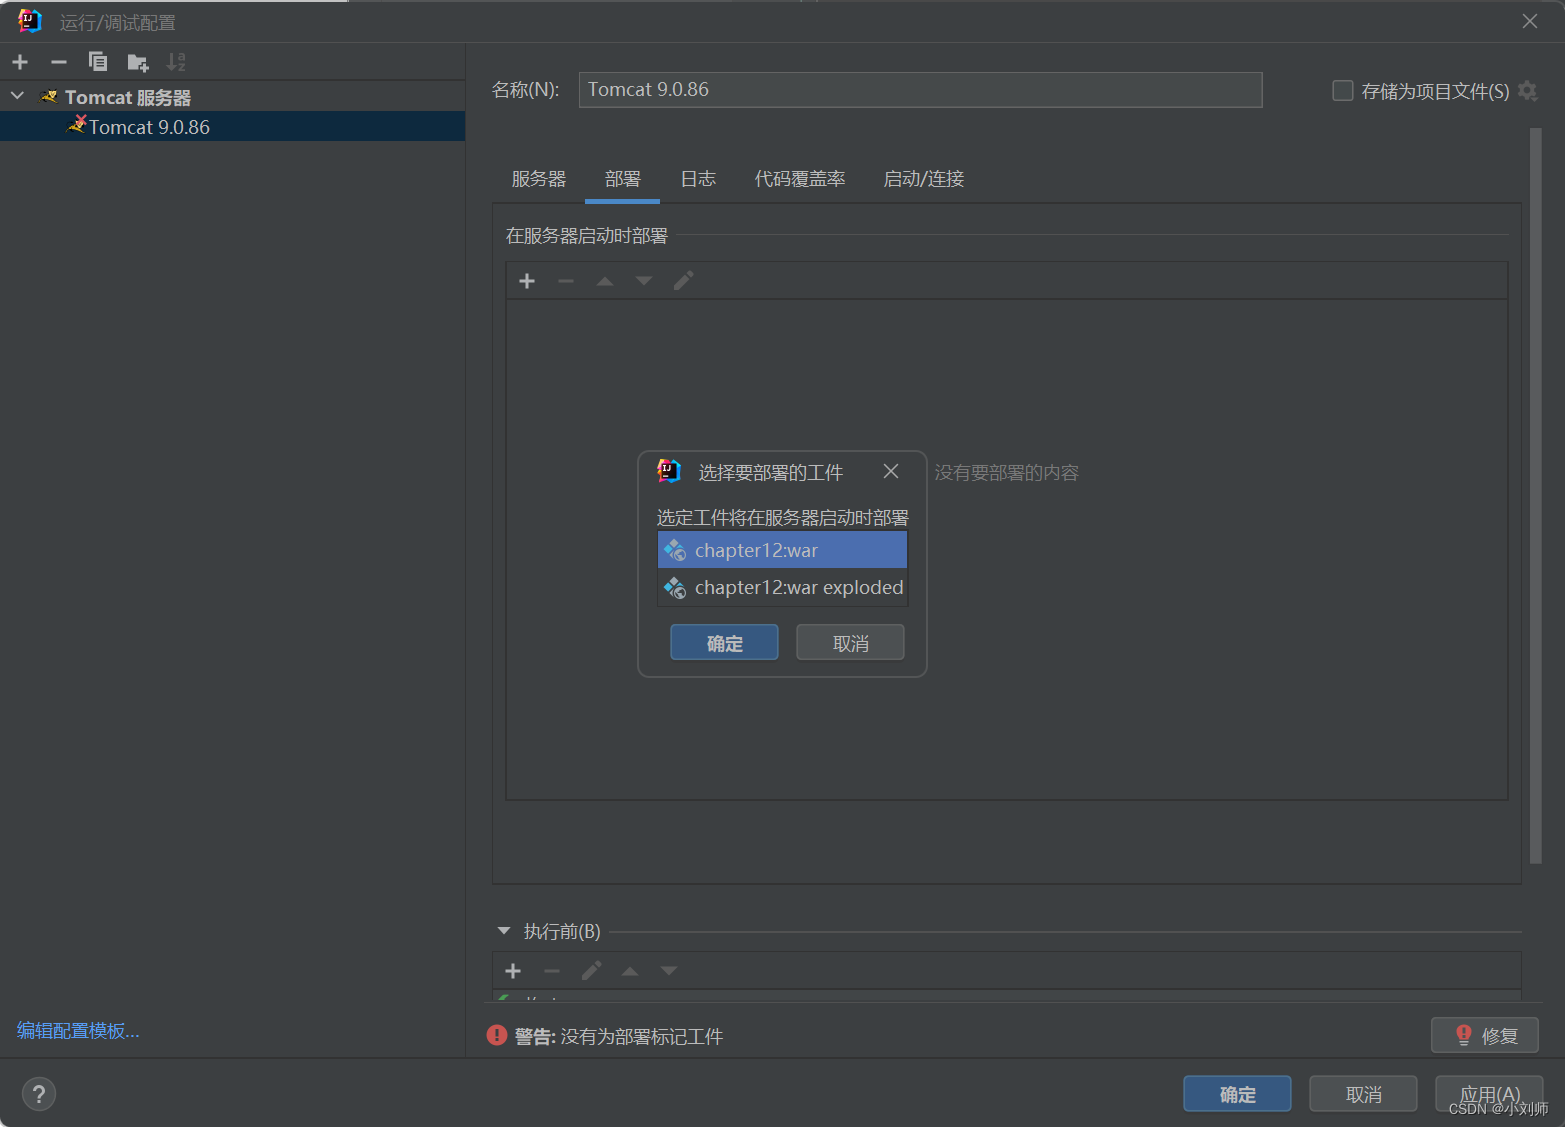Add before-launch task plus icon
Viewport: 1565px width, 1127px height.
513,971
